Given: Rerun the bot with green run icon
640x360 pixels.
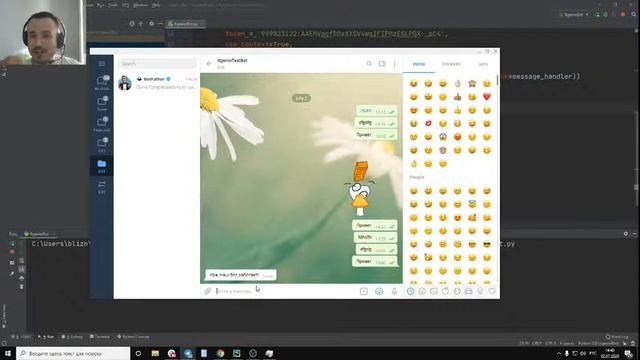Looking at the screenshot, I should coord(12,244).
